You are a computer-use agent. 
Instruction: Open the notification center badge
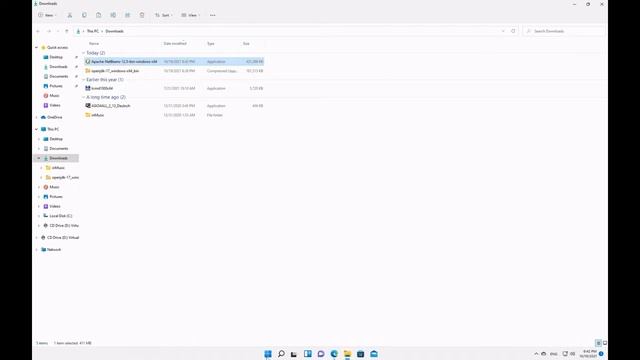(601, 354)
